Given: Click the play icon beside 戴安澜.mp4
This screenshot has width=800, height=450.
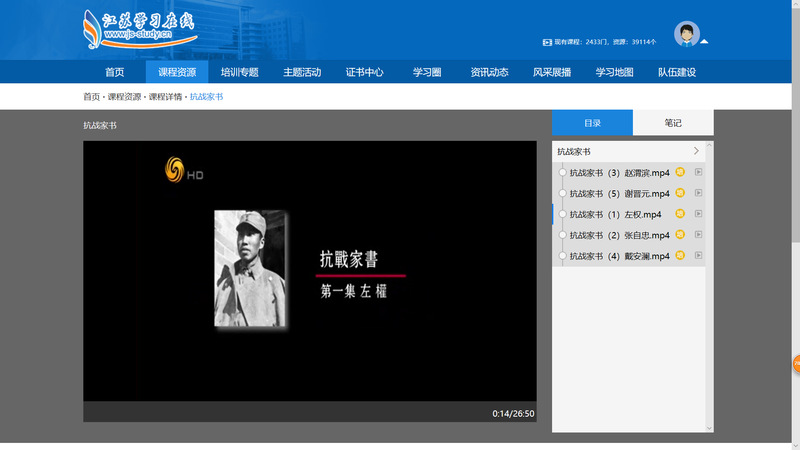Looking at the screenshot, I should (x=699, y=256).
